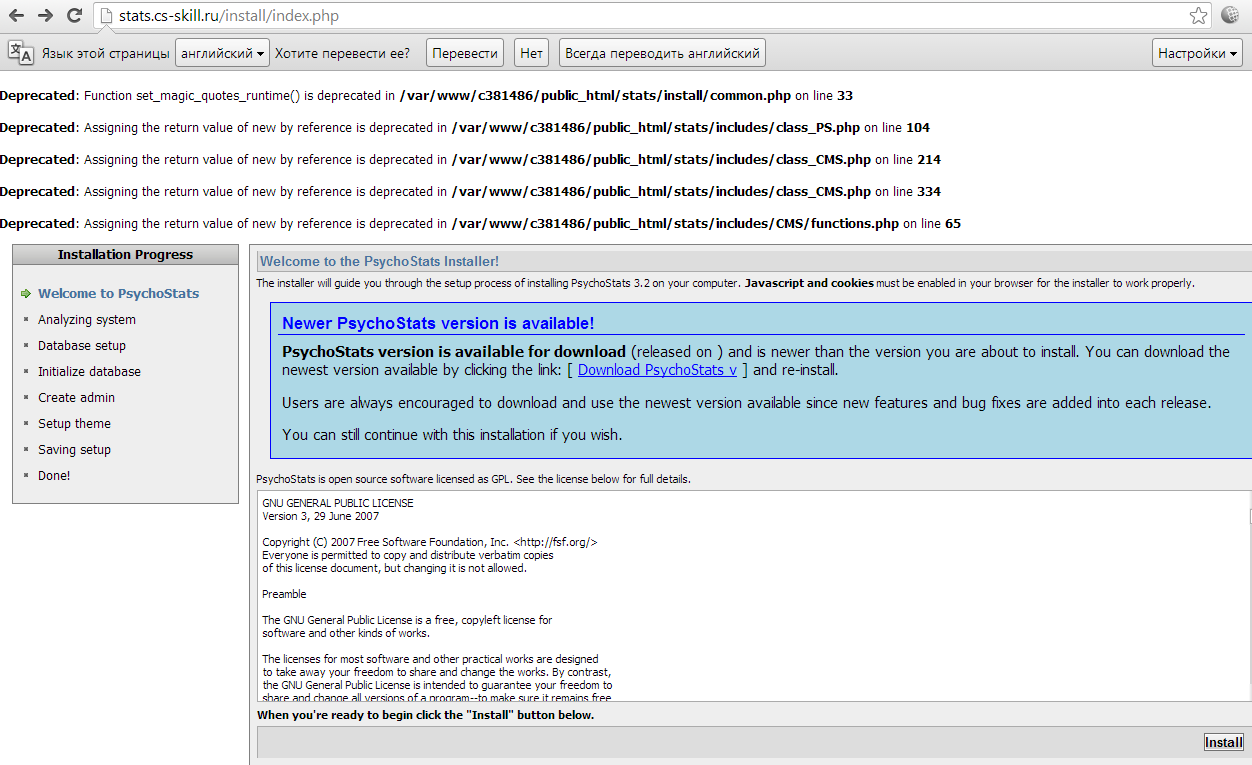Select the Setup theme step
The height and width of the screenshot is (765, 1252).
pyautogui.click(x=74, y=424)
